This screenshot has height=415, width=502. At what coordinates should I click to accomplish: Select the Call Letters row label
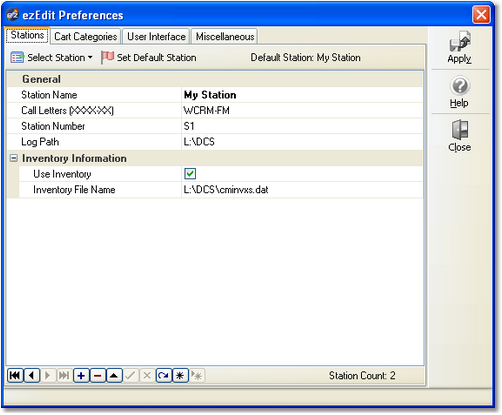[67, 111]
